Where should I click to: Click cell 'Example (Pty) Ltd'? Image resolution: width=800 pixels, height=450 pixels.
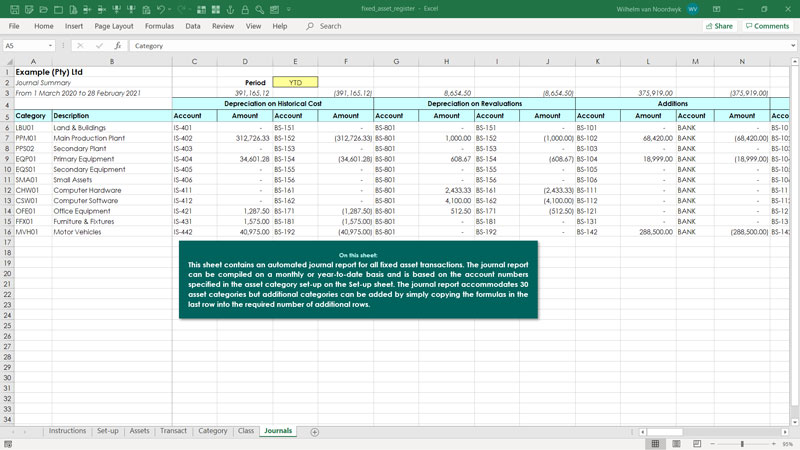(x=49, y=72)
